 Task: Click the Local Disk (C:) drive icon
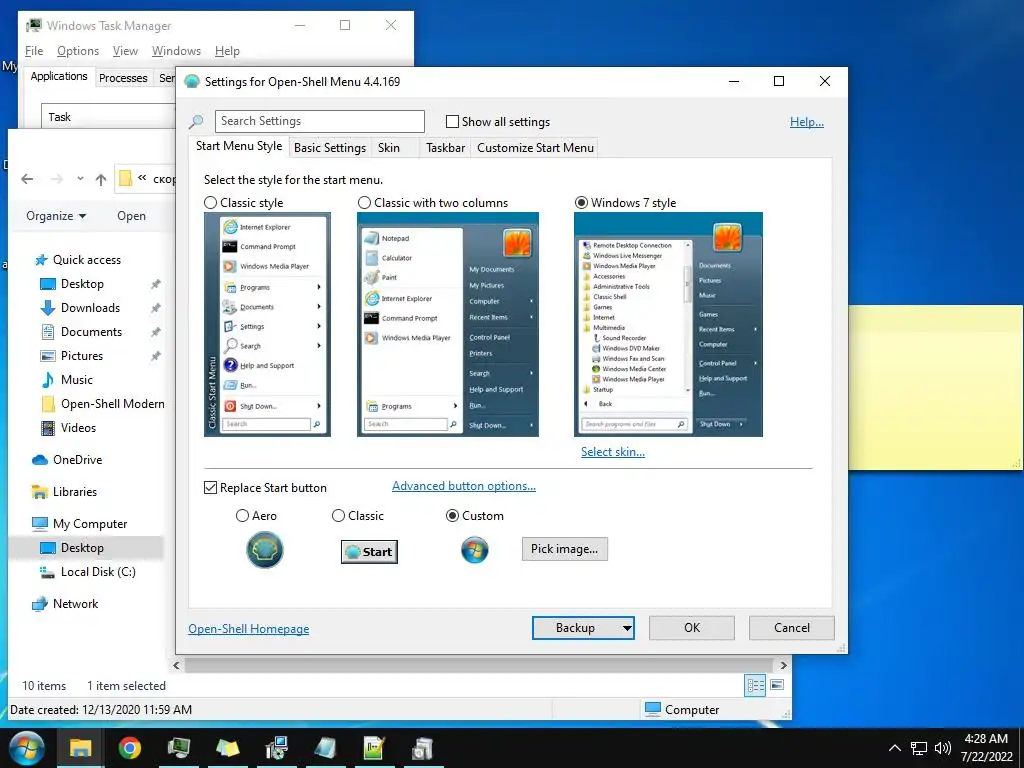(x=48, y=572)
